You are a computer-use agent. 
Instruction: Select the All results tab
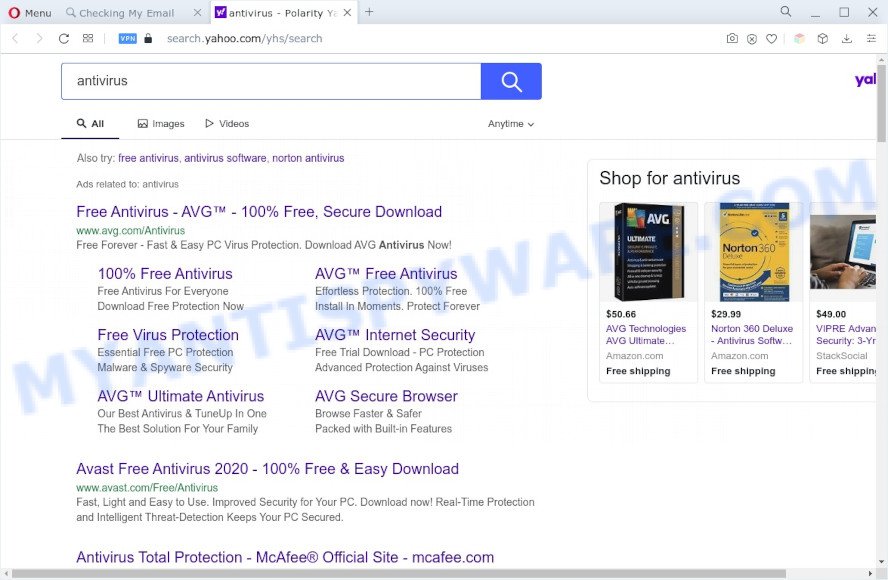91,123
